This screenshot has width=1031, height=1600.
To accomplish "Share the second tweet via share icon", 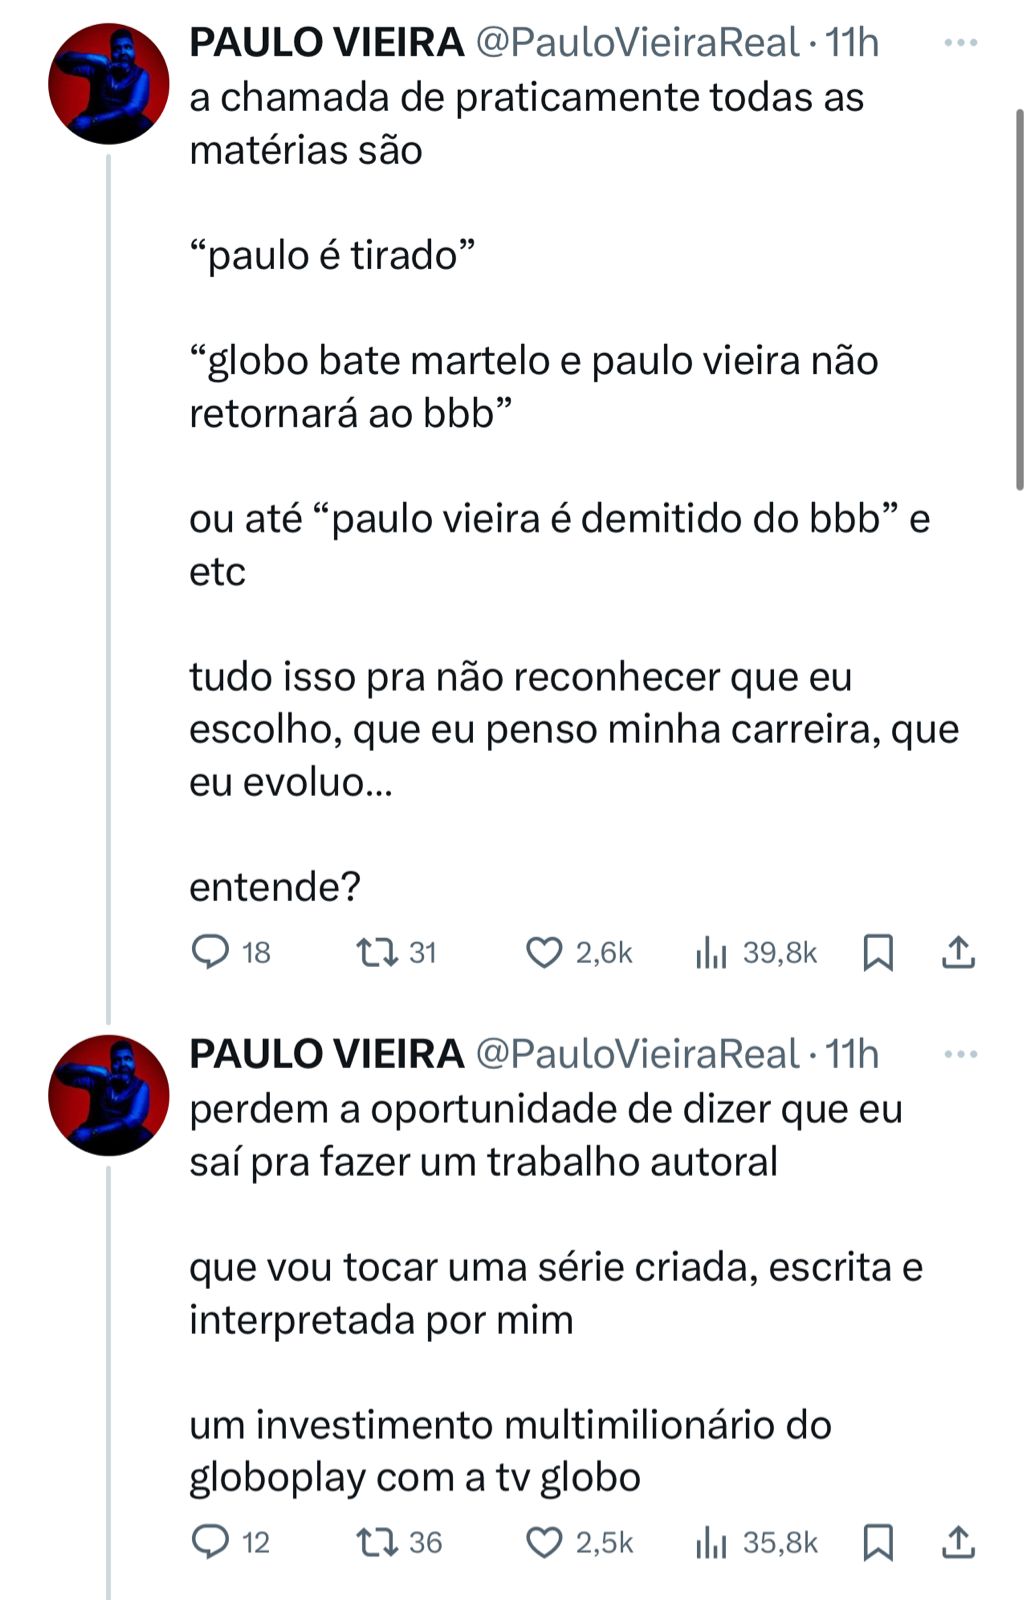I will click(x=958, y=1542).
